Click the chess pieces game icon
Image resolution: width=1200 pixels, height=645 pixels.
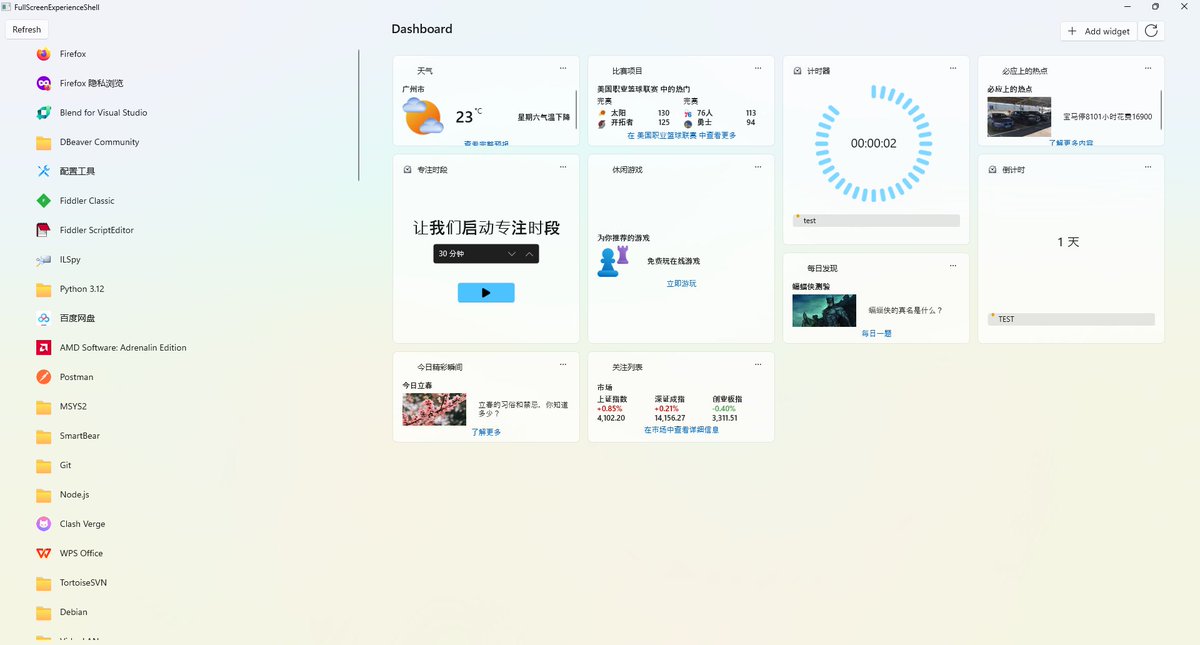pyautogui.click(x=613, y=262)
